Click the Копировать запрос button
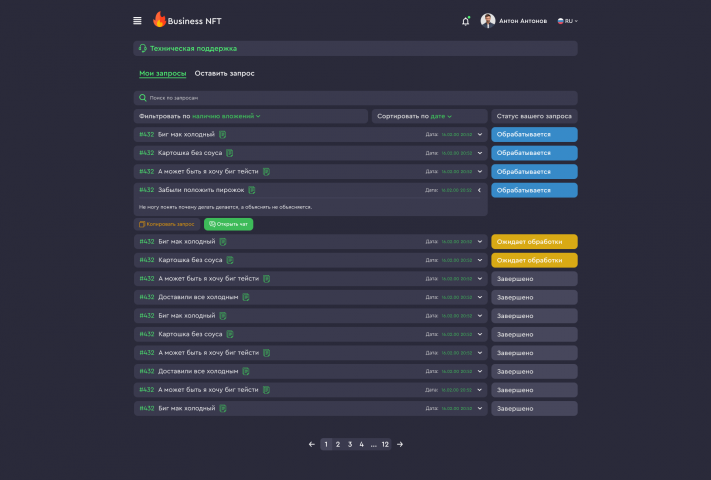This screenshot has width=711, height=480. (x=167, y=224)
